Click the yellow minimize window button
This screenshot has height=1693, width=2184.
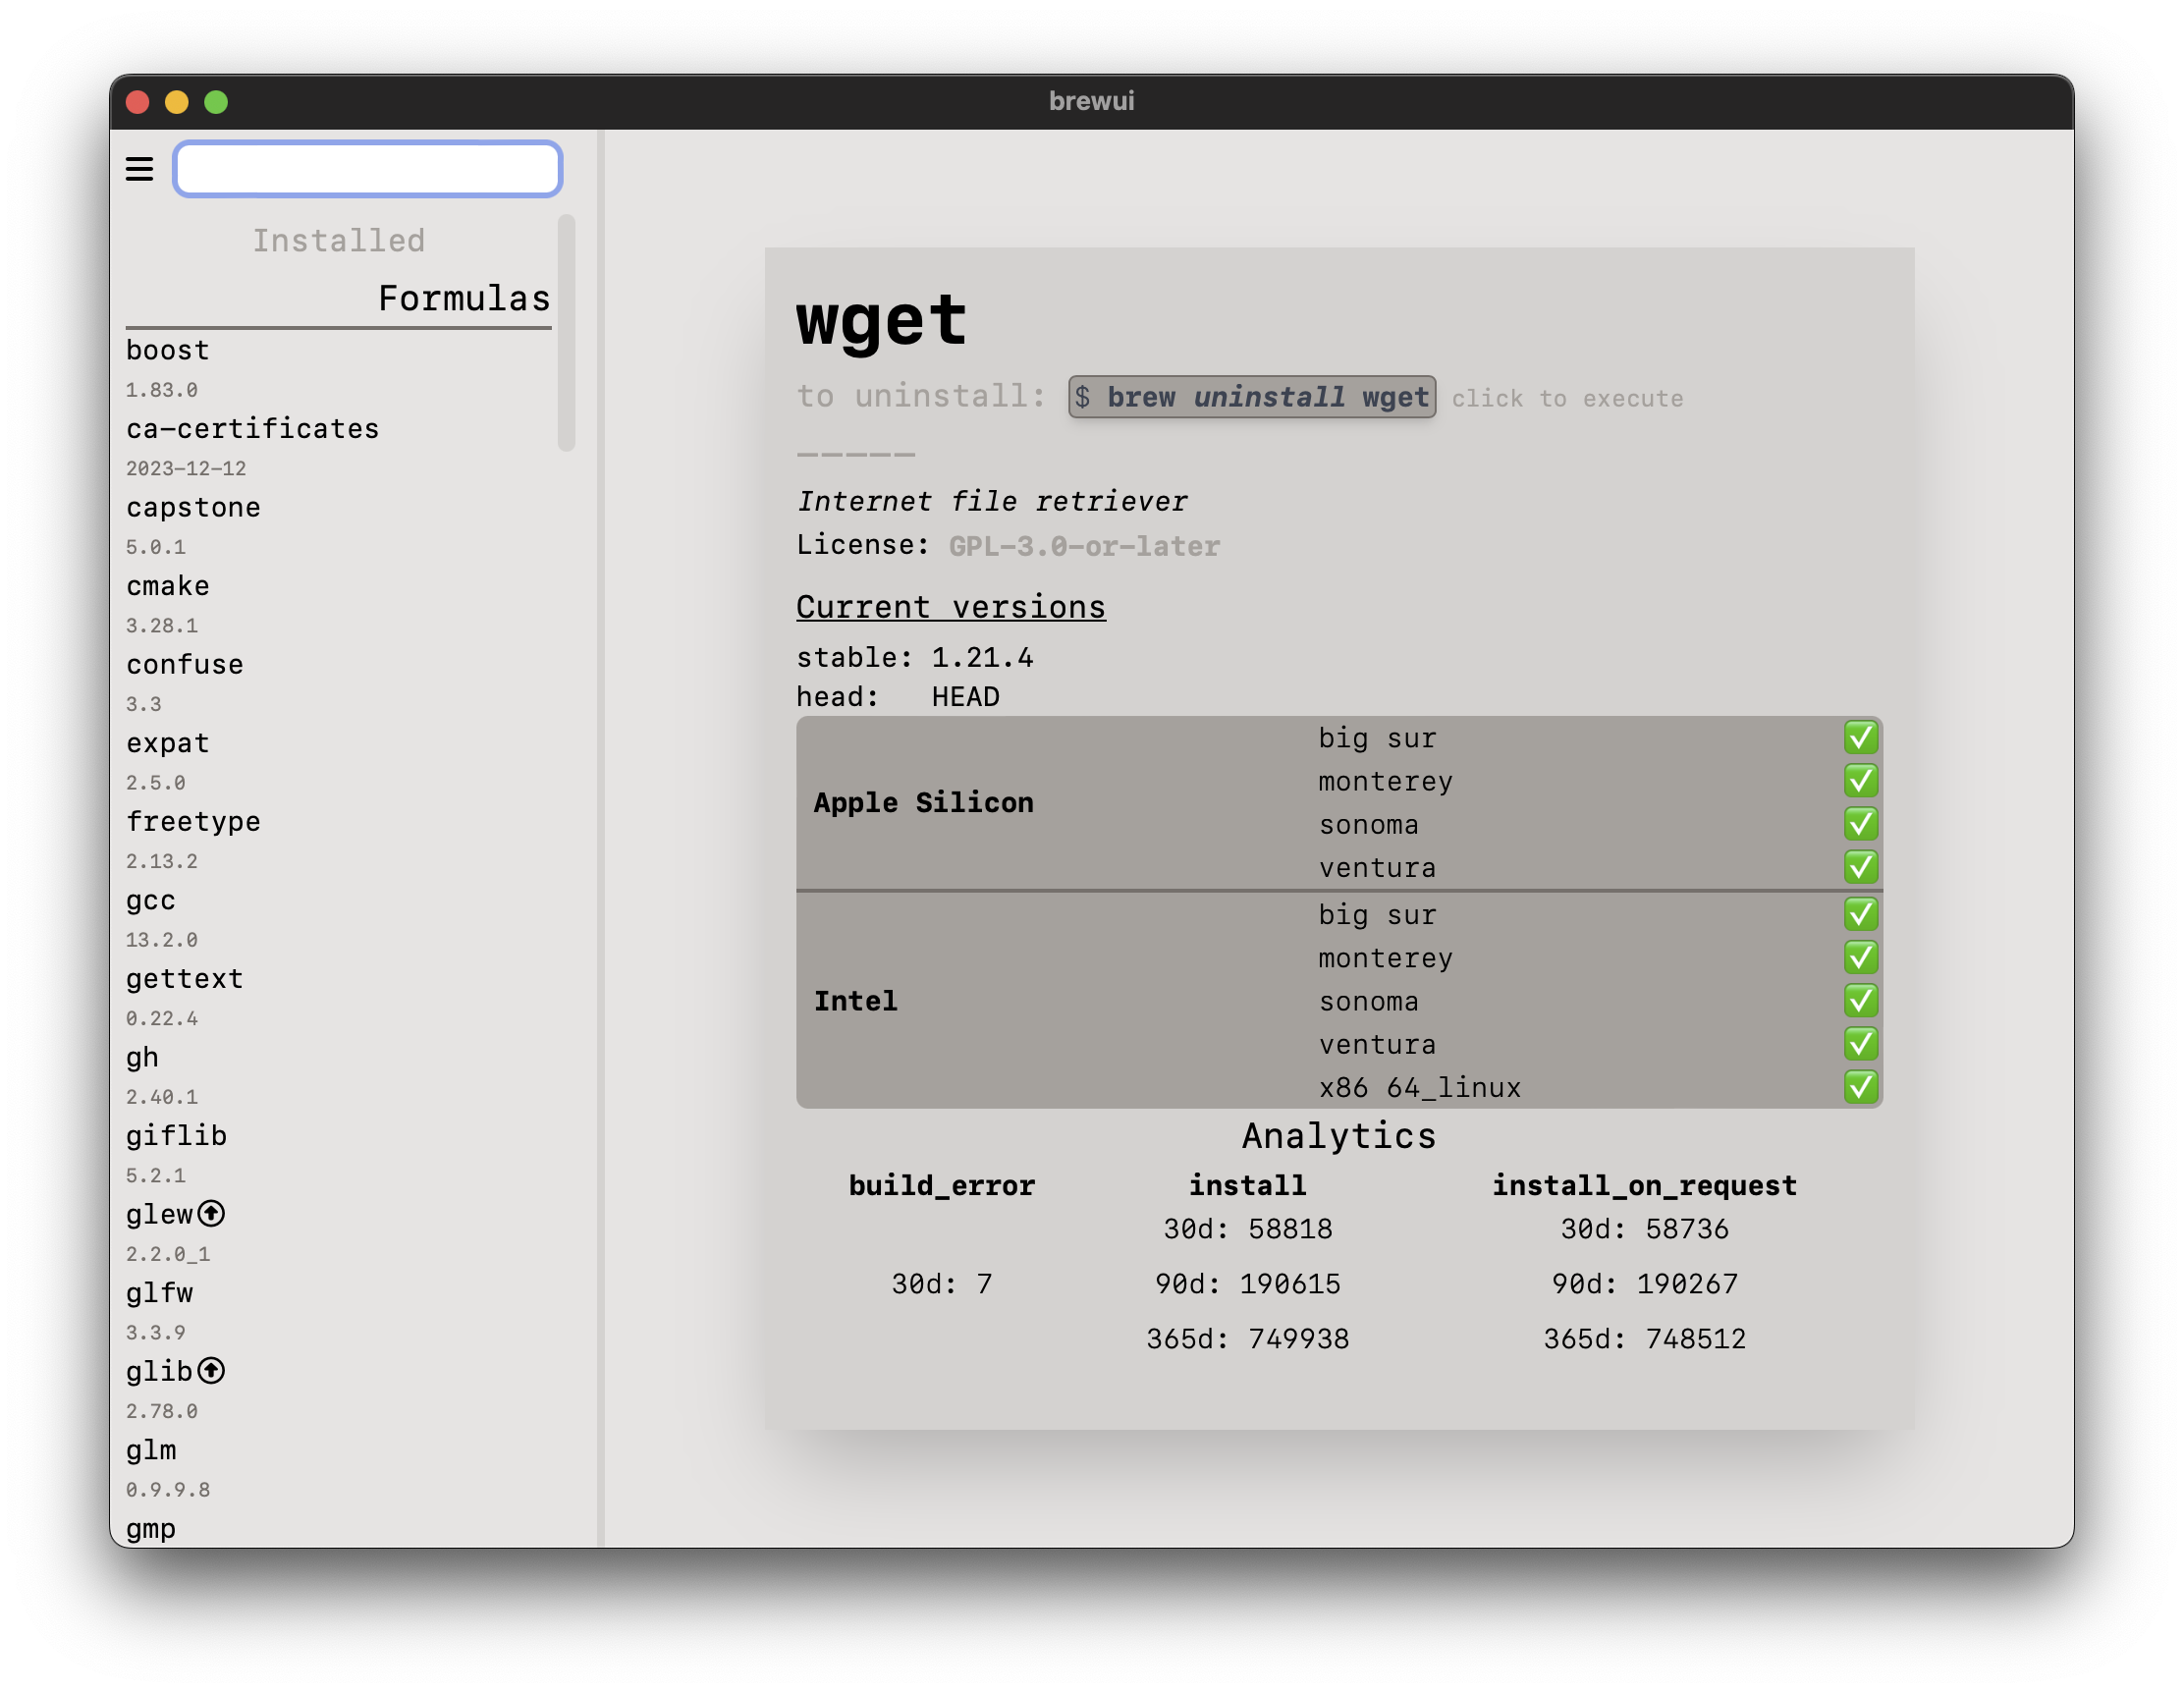pos(177,102)
